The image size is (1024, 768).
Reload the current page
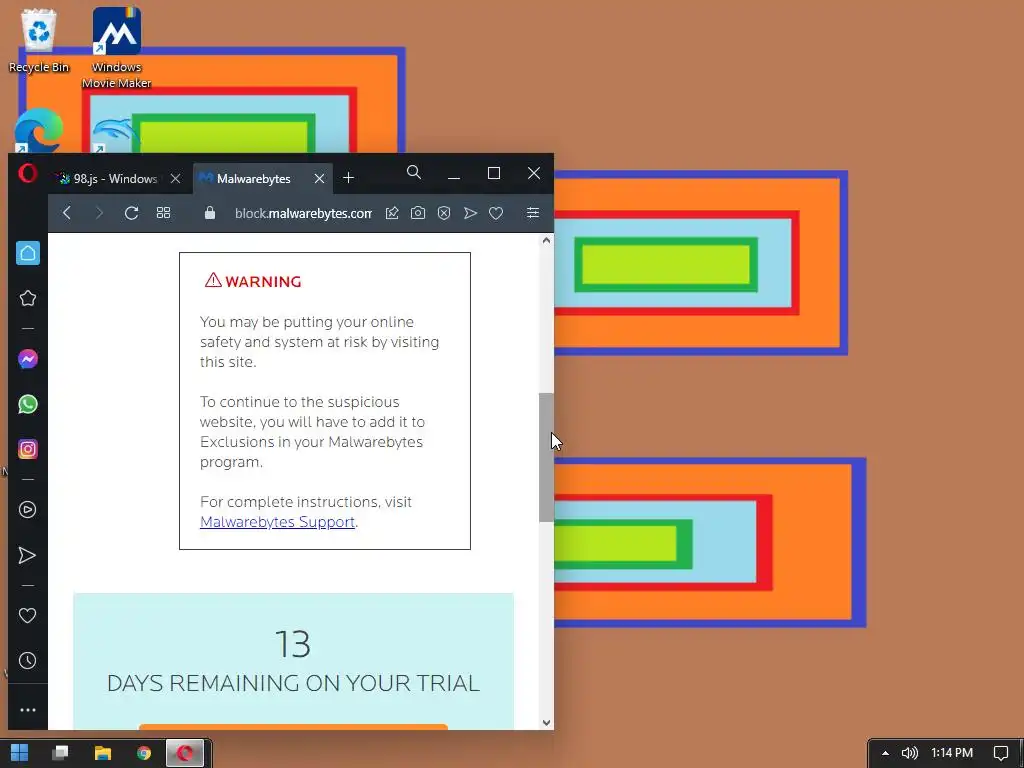tap(131, 213)
